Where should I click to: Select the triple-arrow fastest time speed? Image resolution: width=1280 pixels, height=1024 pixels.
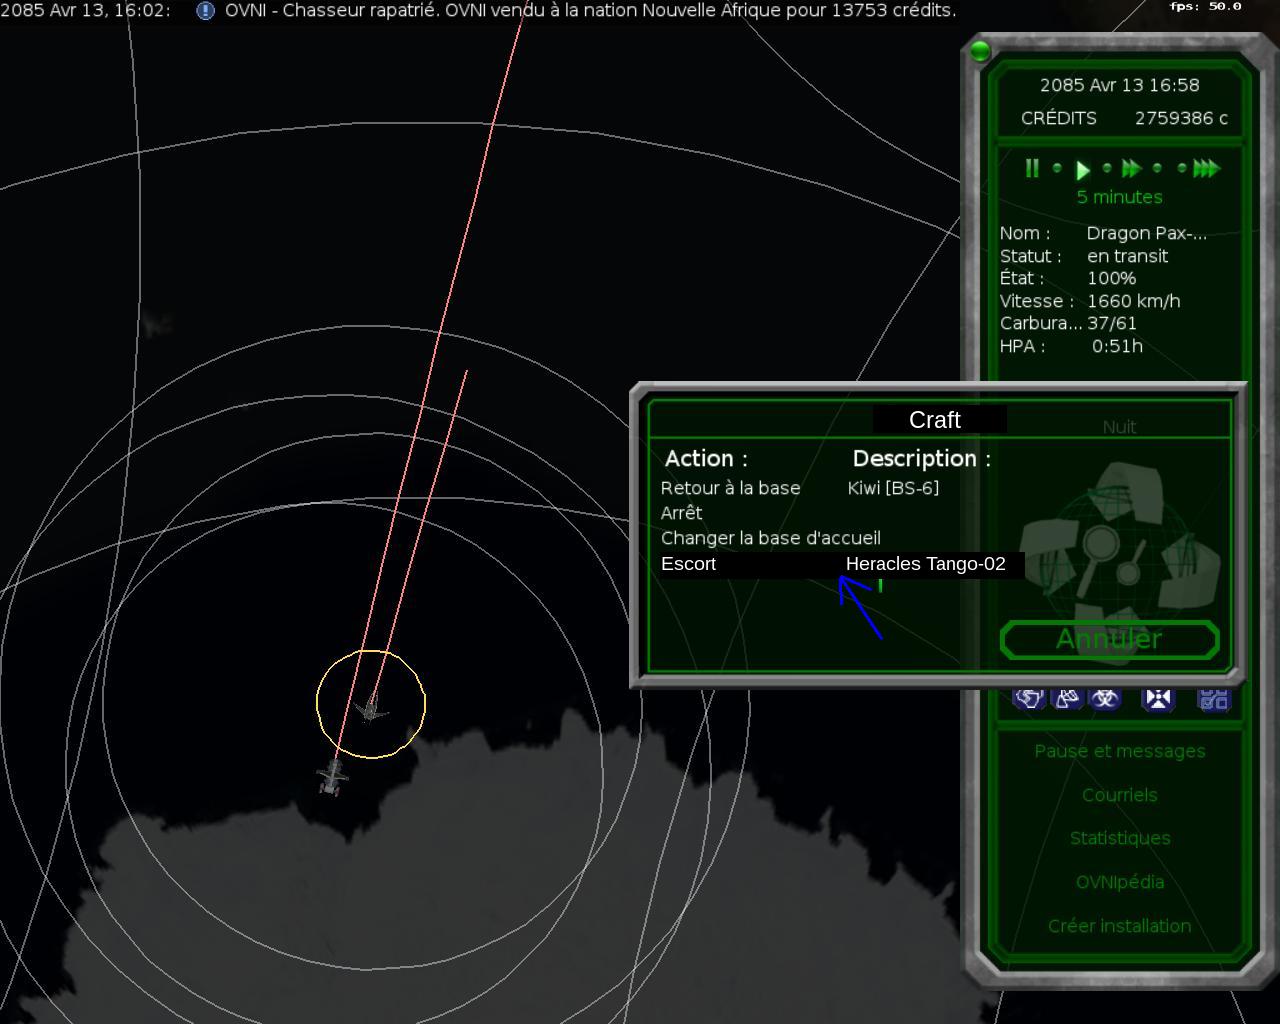pos(1207,169)
